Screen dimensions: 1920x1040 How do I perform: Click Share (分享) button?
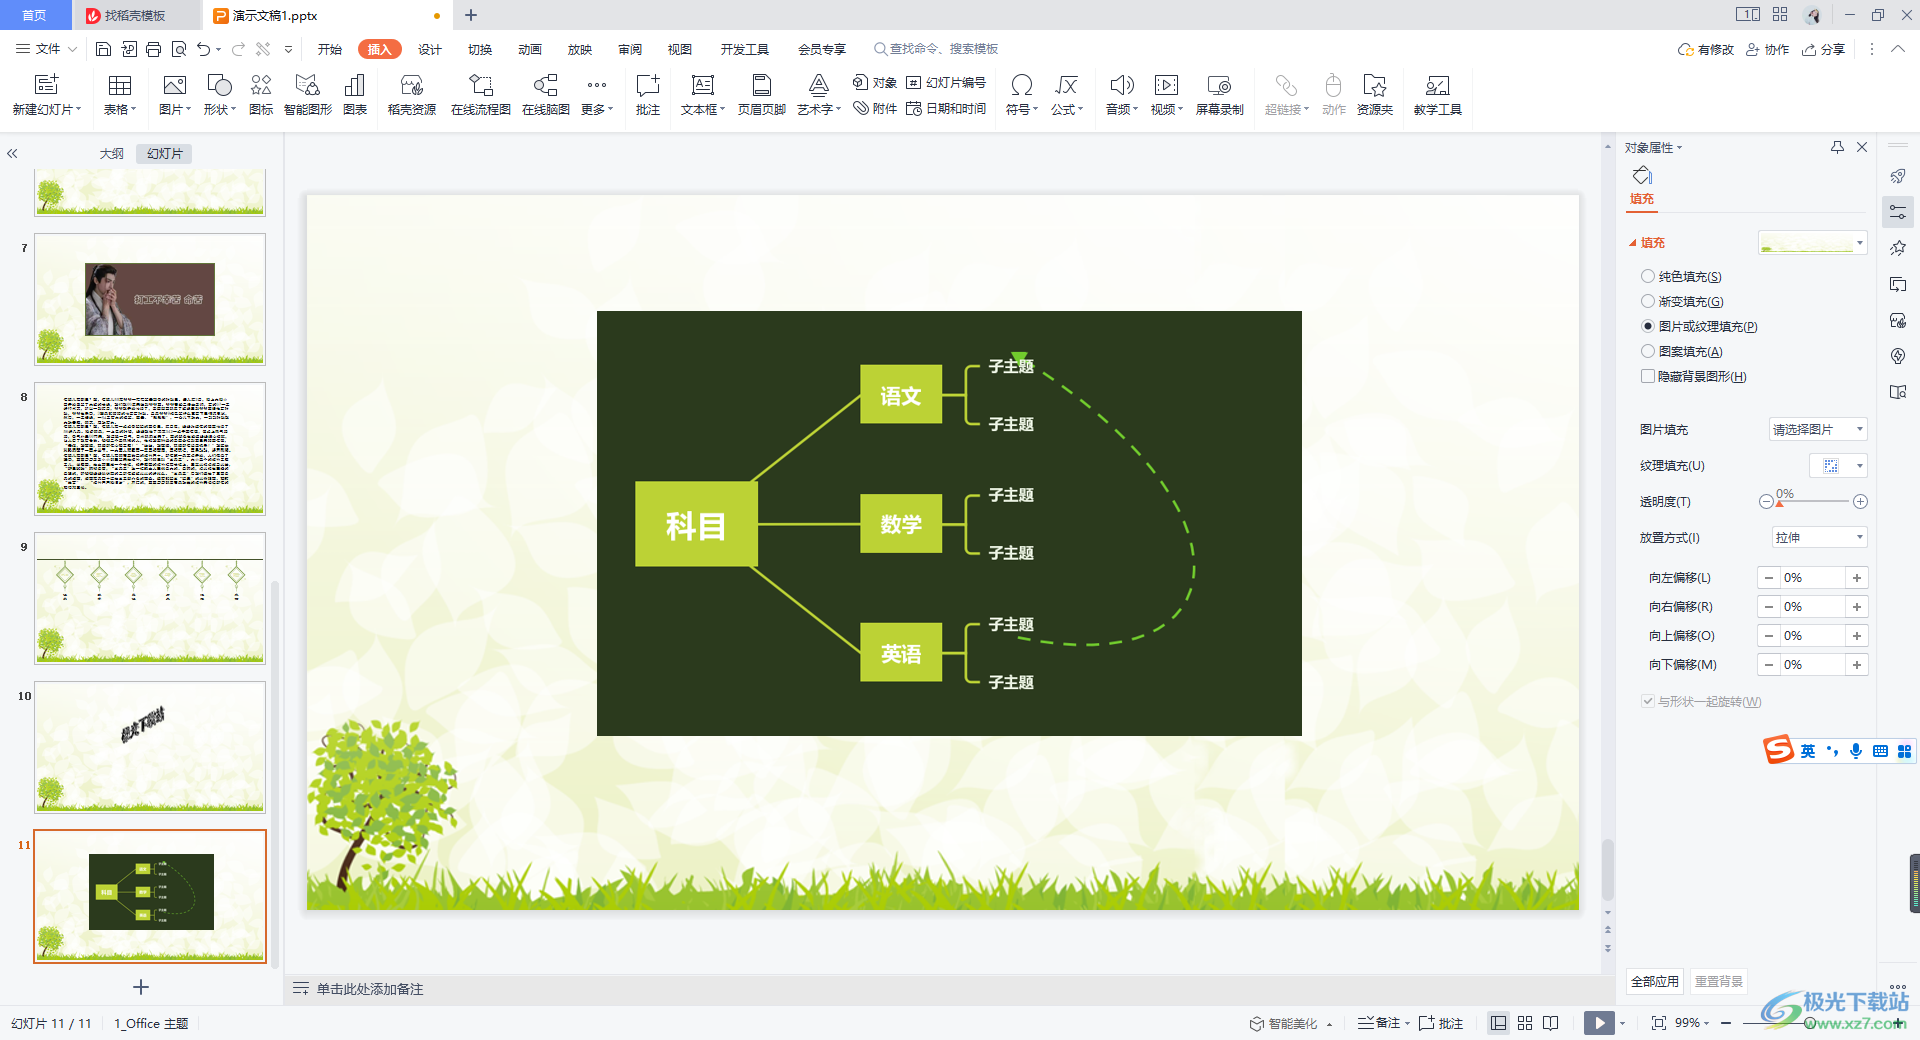[1824, 49]
